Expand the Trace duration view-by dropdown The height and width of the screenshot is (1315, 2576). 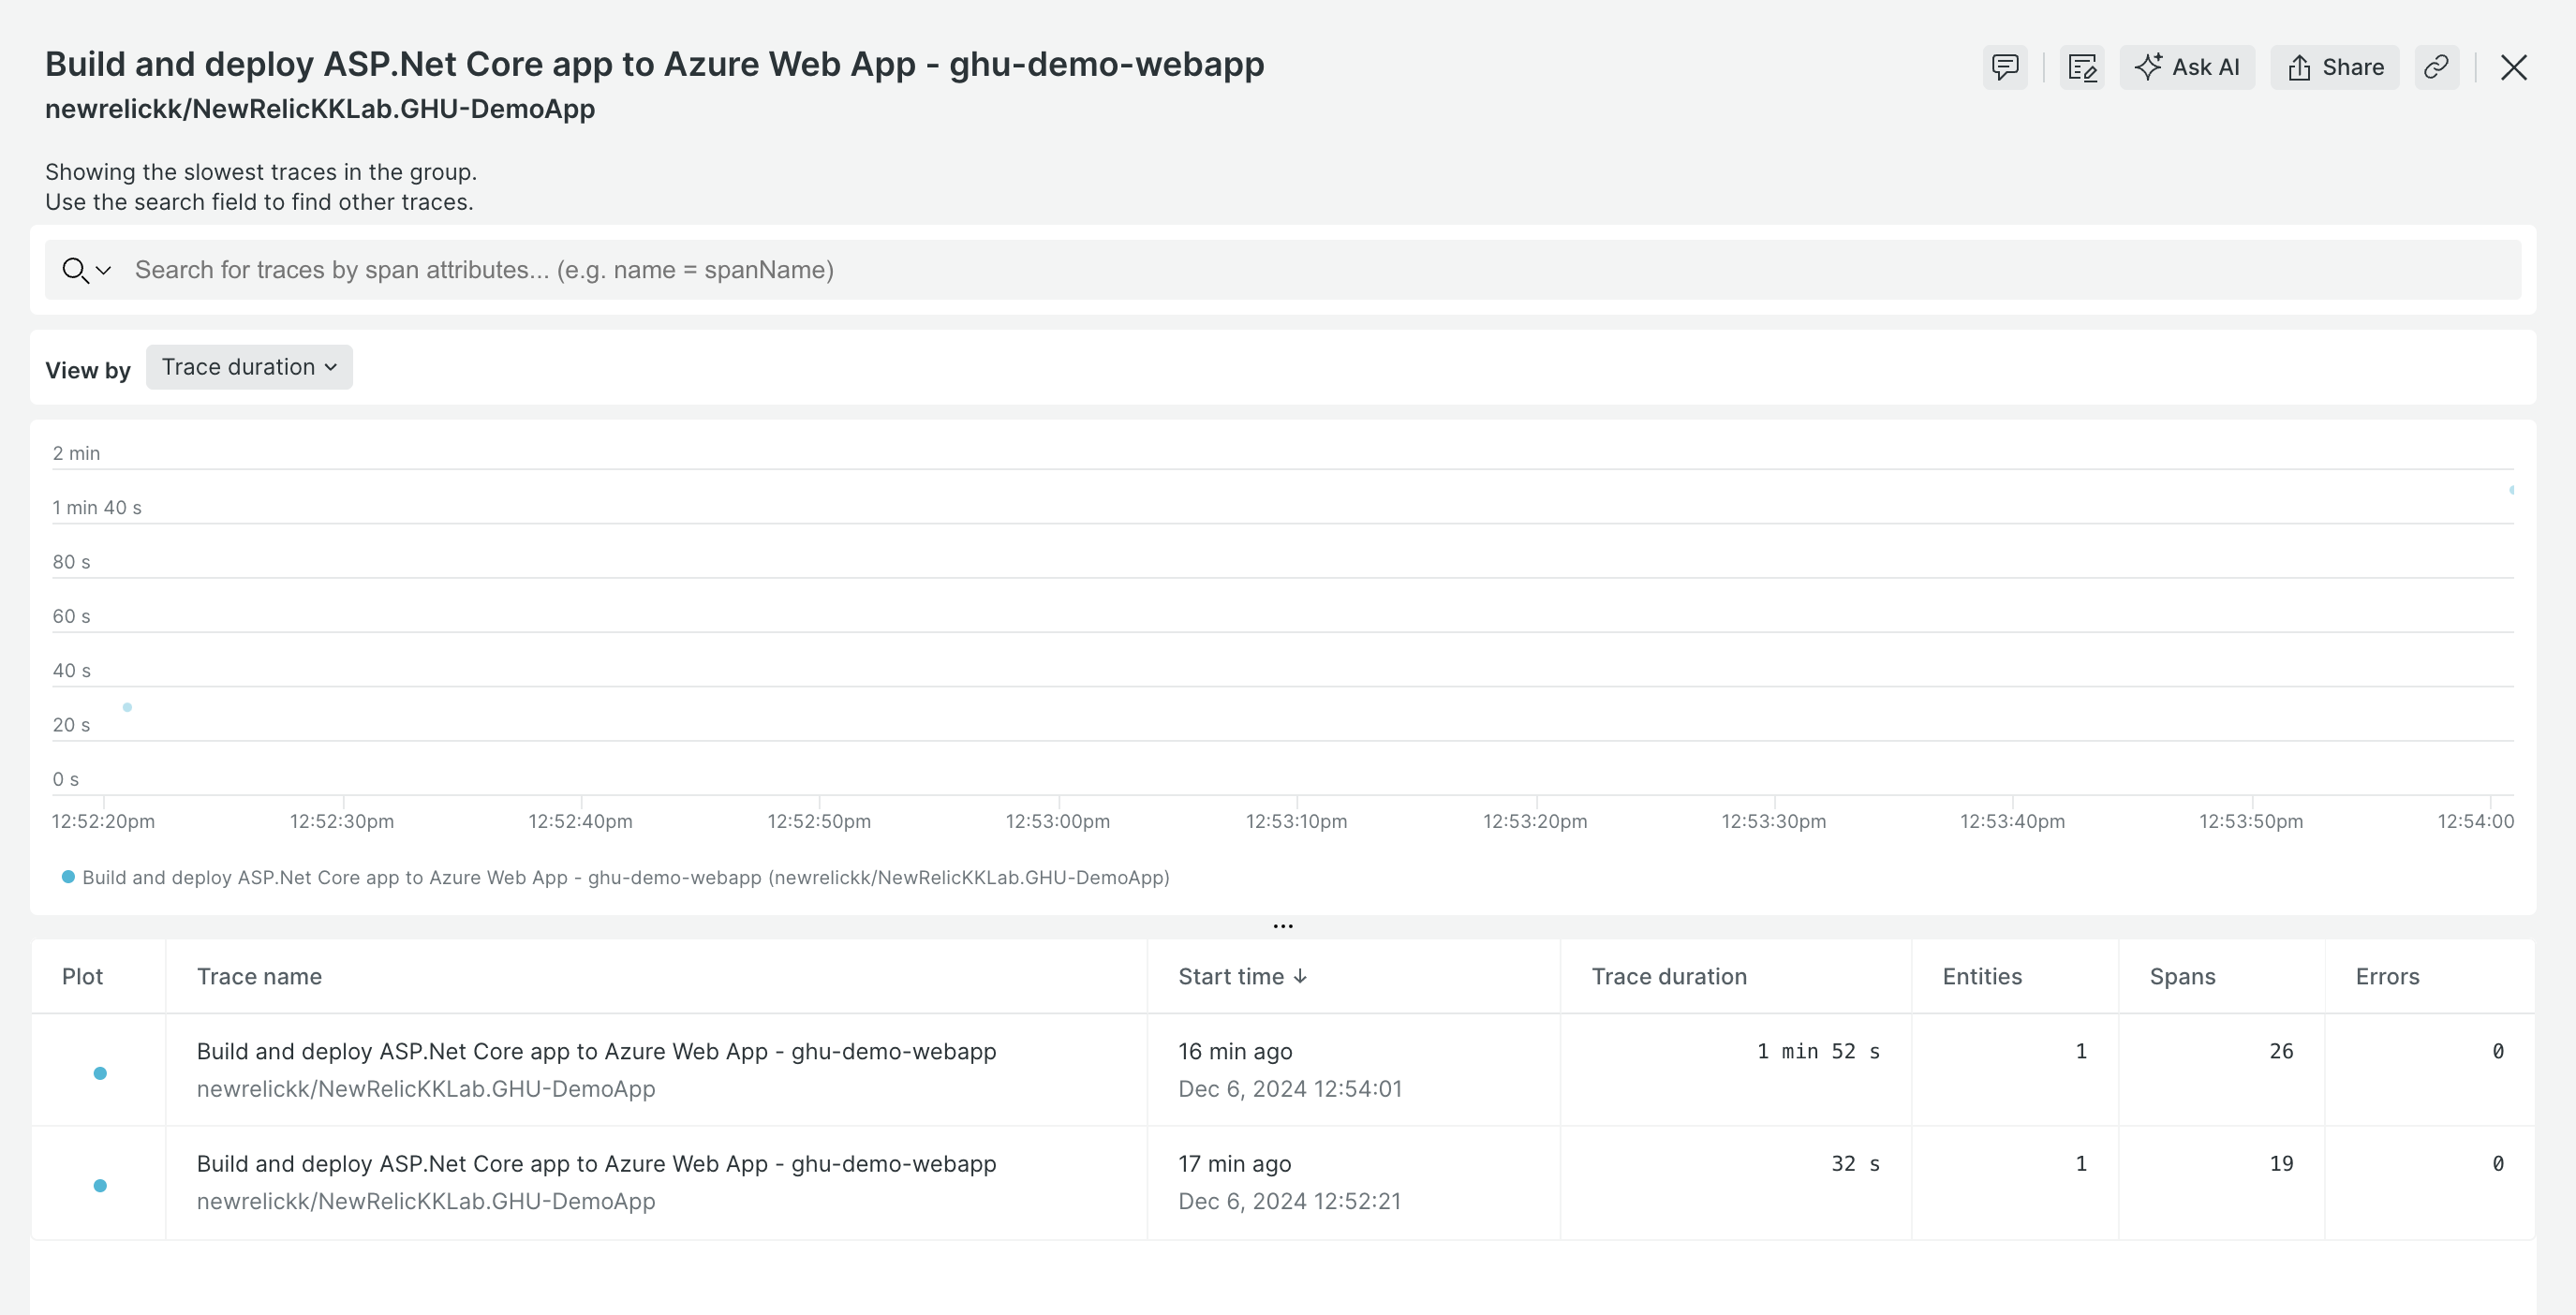pyautogui.click(x=249, y=367)
